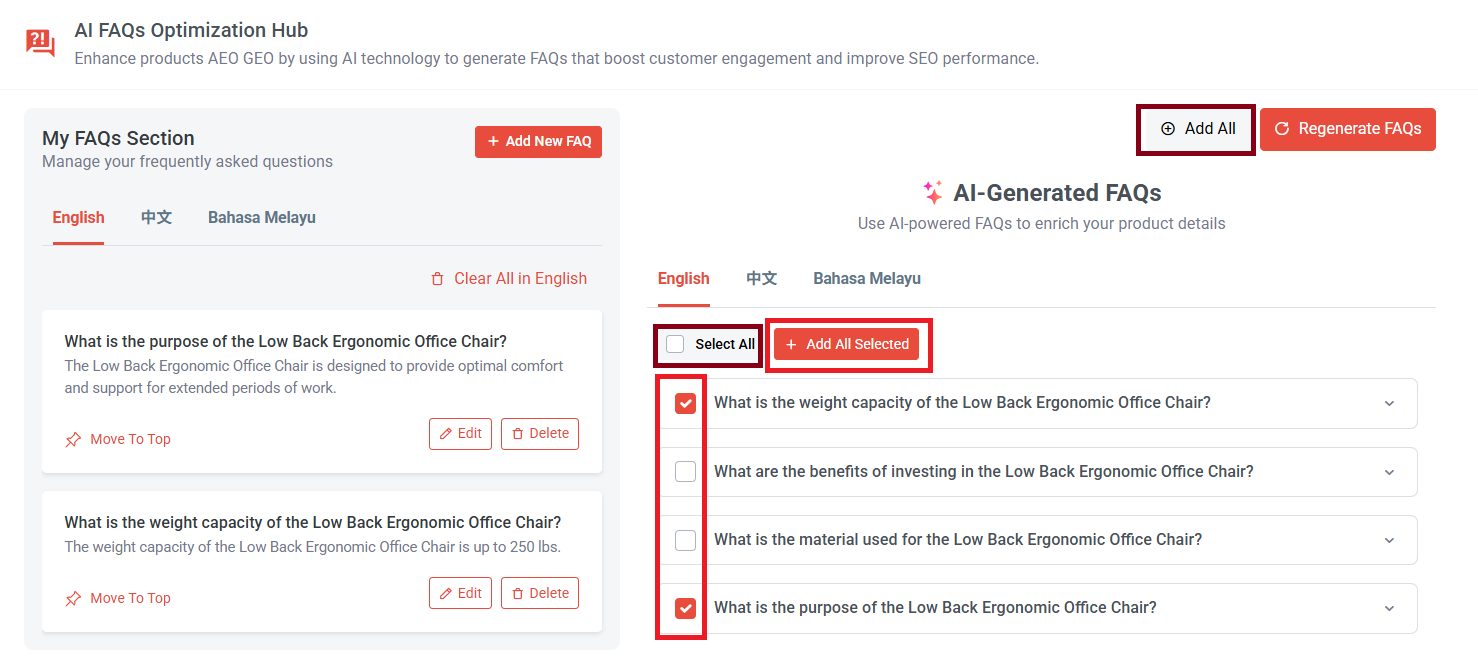Select Clear All in English link
The height and width of the screenshot is (657, 1478).
(x=520, y=278)
